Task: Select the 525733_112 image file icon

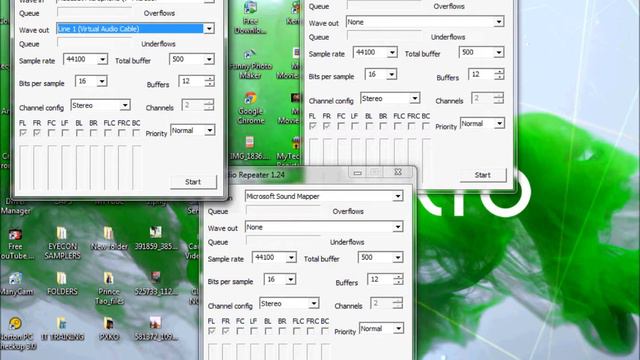Action: 156,284
